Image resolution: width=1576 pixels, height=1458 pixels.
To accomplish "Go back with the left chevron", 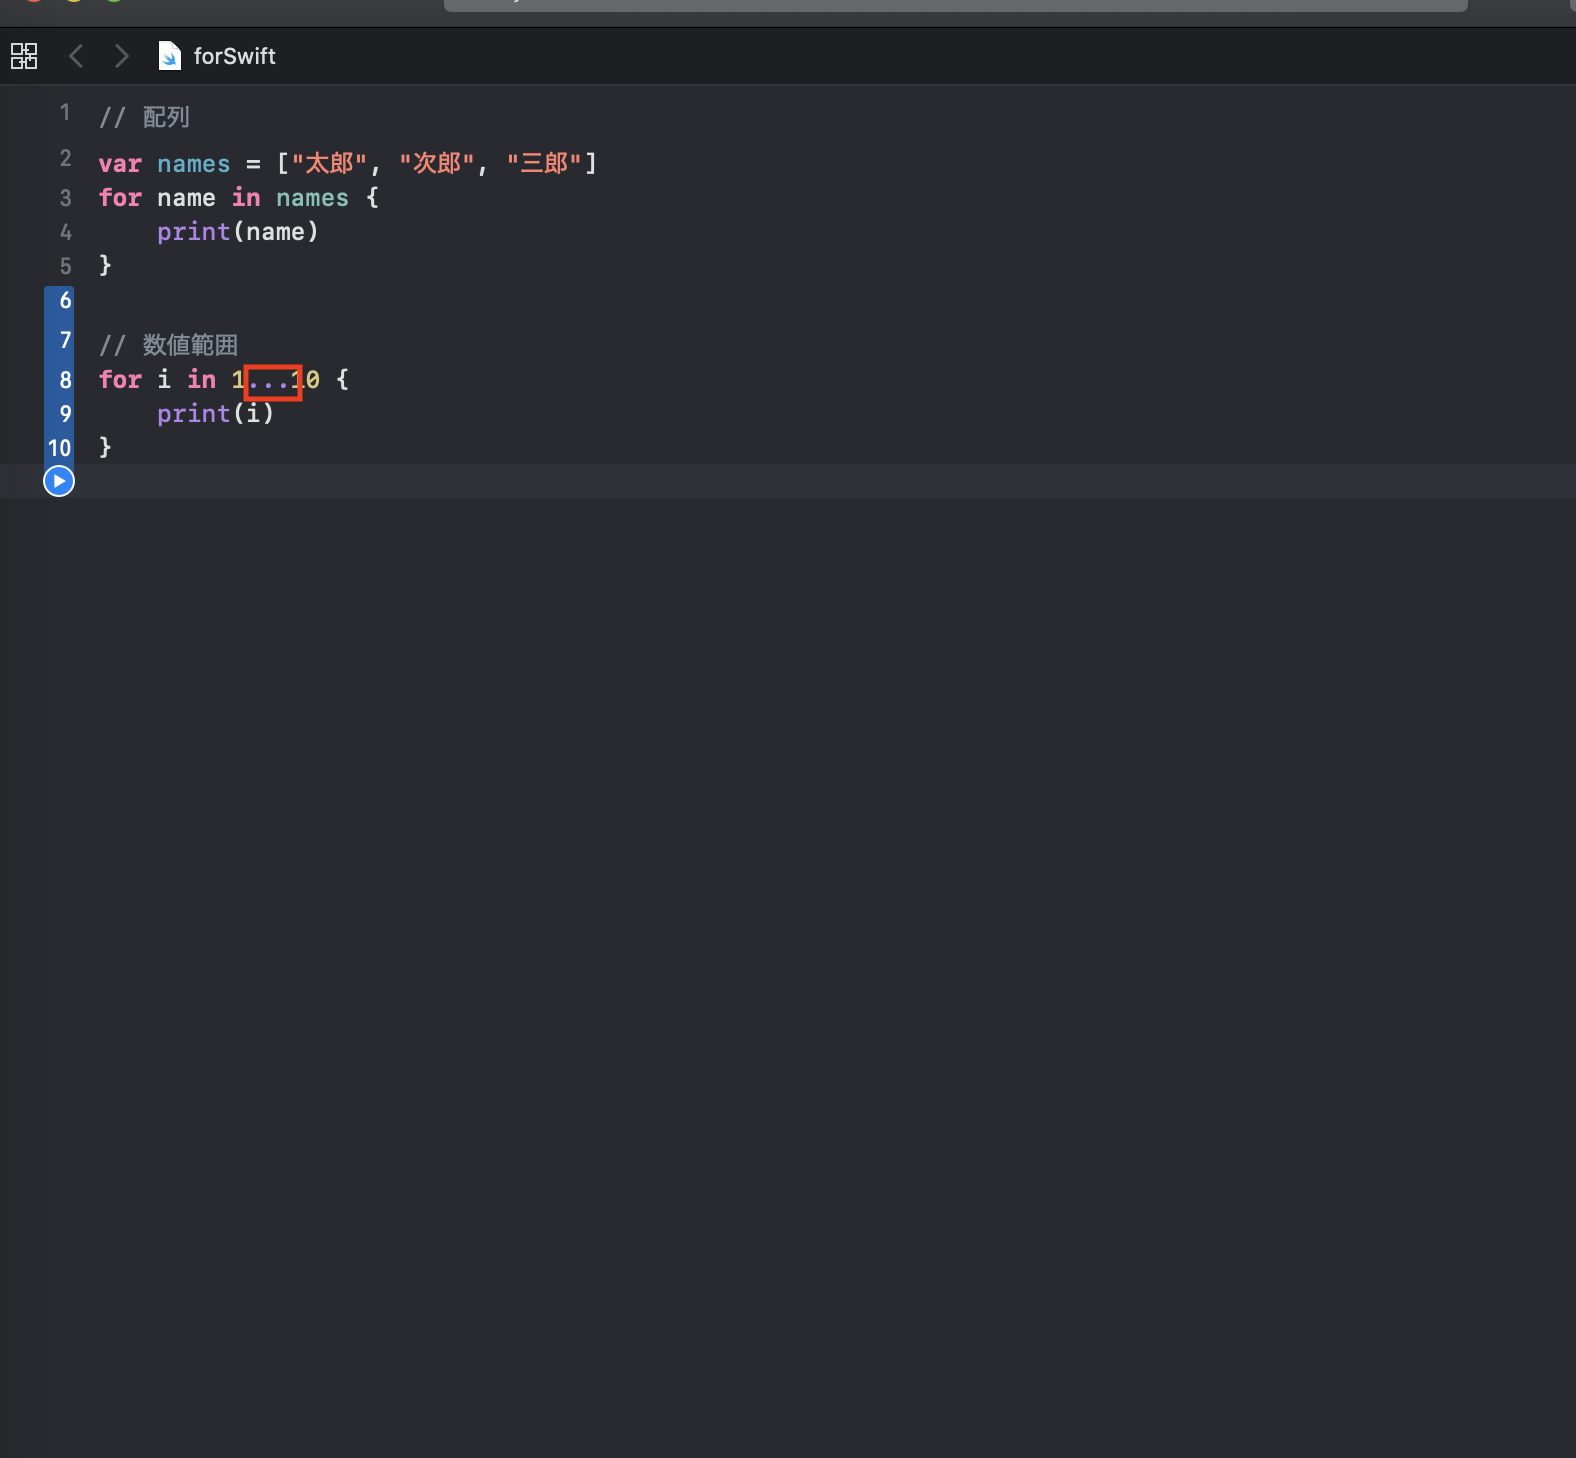I will point(76,56).
